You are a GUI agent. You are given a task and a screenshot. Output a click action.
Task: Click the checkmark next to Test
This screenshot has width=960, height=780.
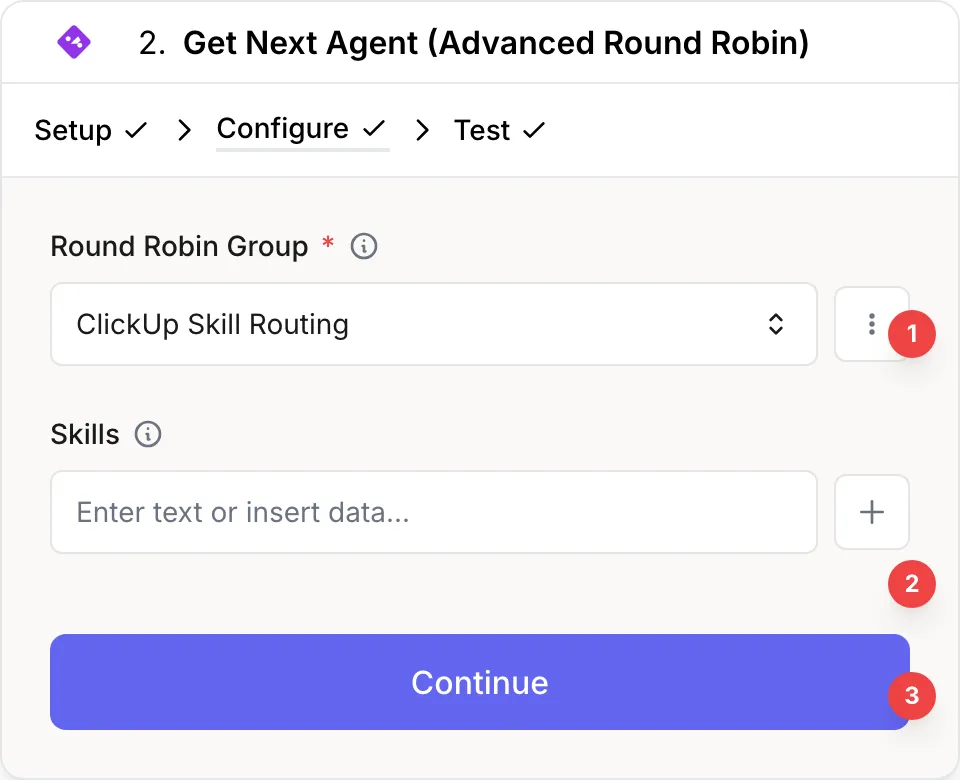533,129
